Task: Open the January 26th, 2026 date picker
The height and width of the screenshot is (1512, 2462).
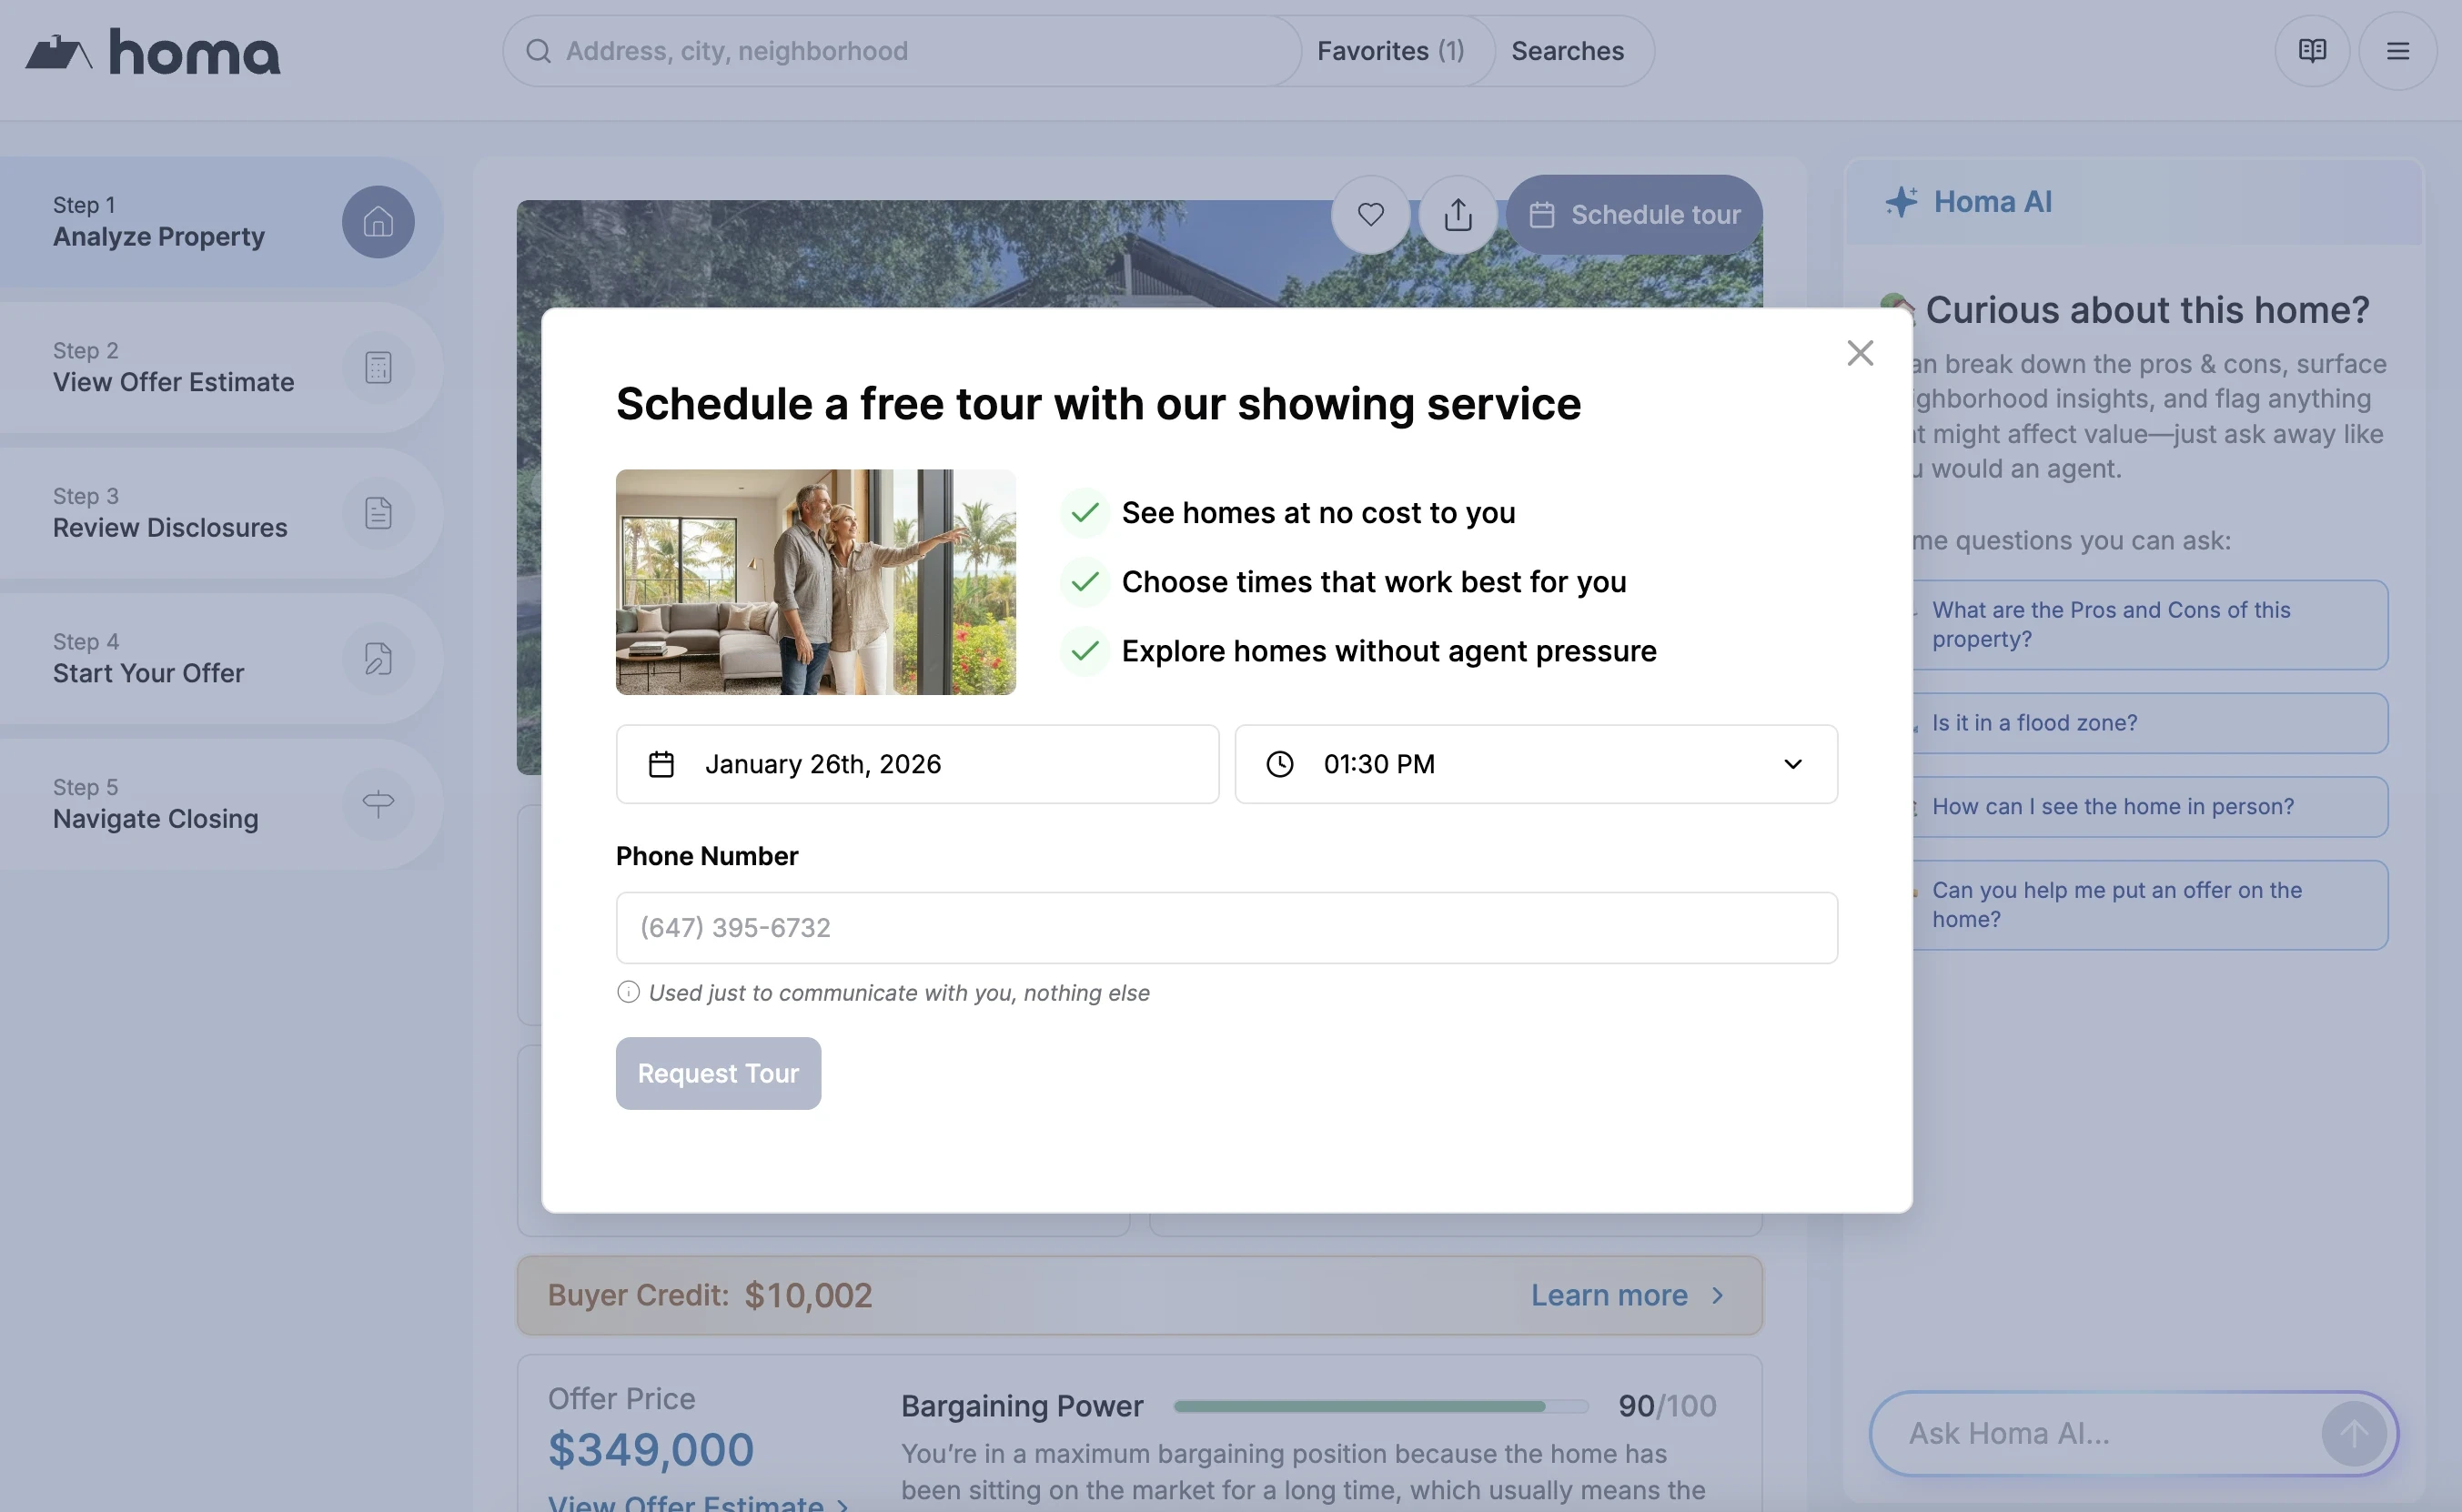Action: [917, 764]
